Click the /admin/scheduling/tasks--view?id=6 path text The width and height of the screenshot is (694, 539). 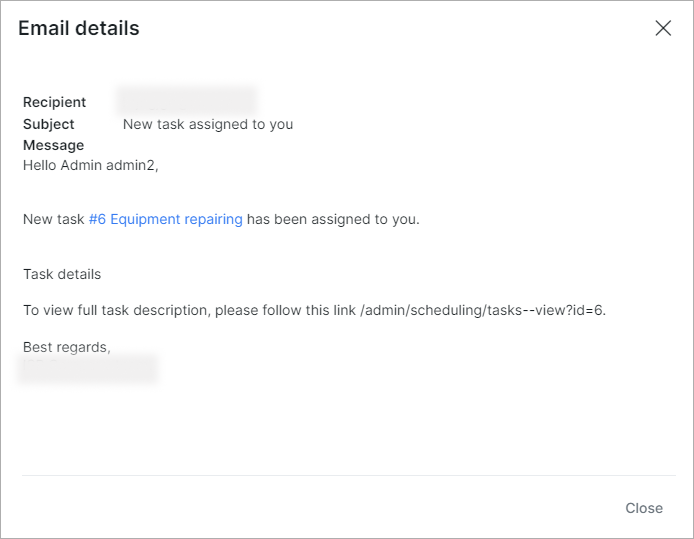click(483, 310)
